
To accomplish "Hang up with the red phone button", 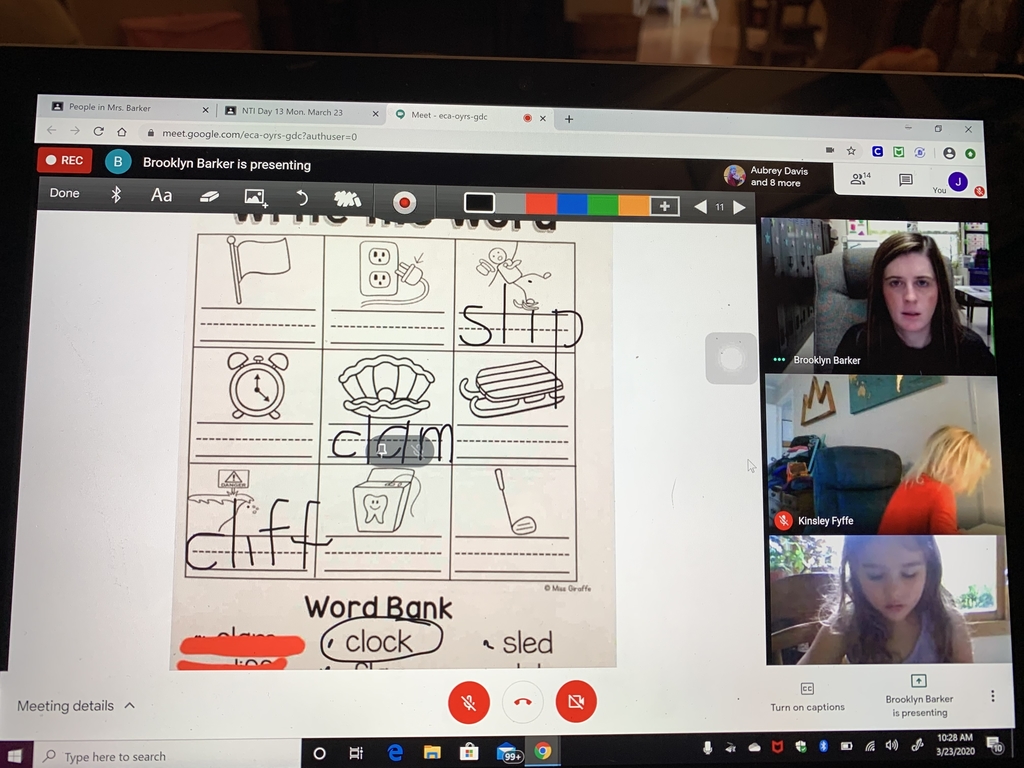I will click(522, 702).
